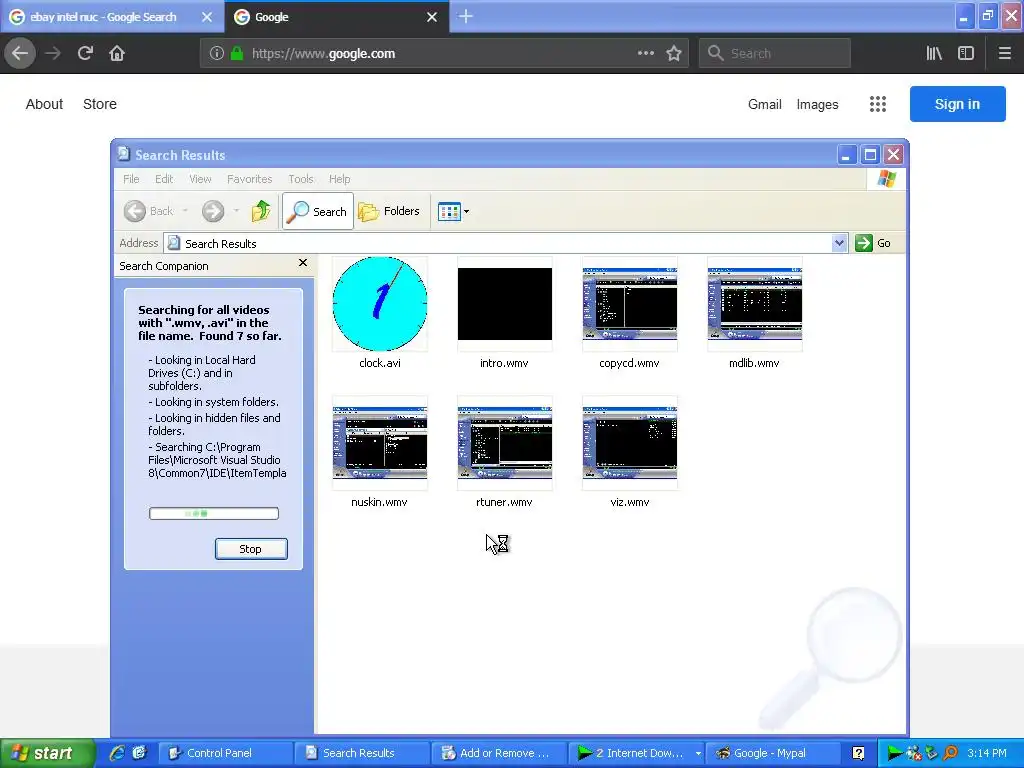Click the search progress bar

[214, 514]
